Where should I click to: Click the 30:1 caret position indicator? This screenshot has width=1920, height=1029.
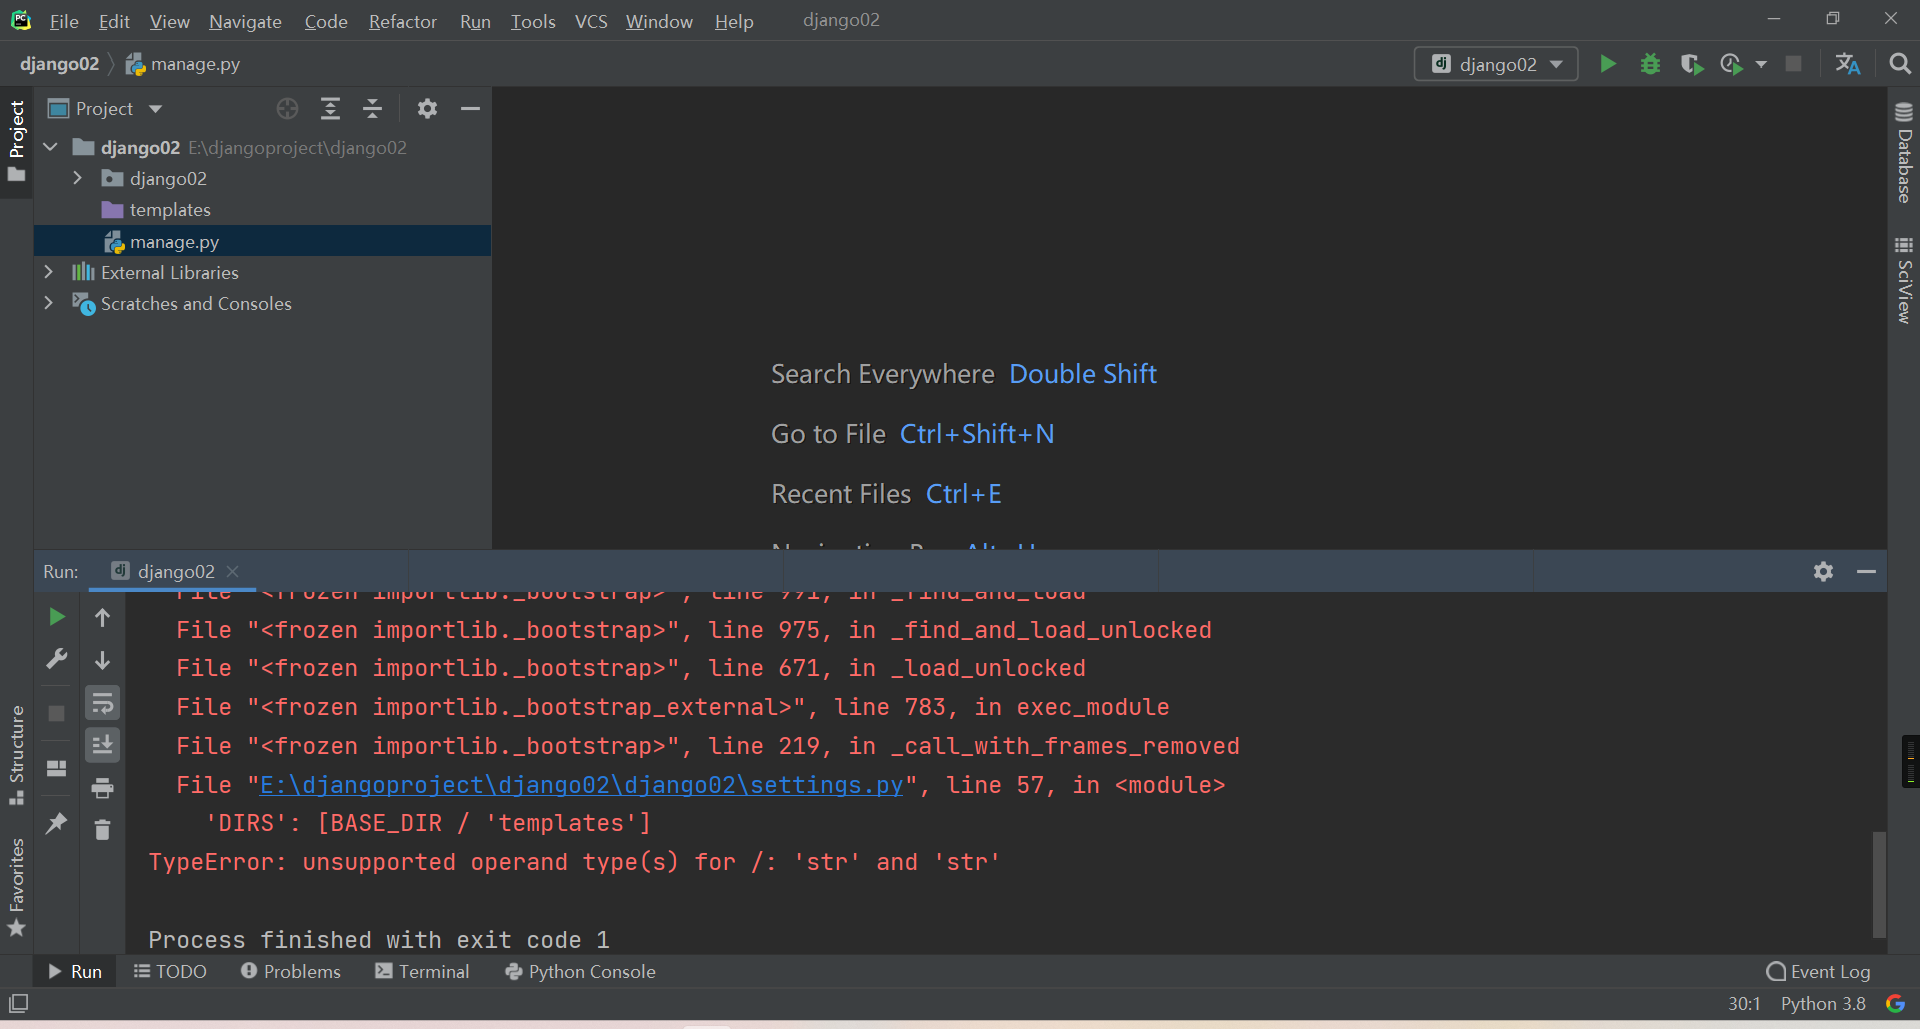coord(1744,1003)
